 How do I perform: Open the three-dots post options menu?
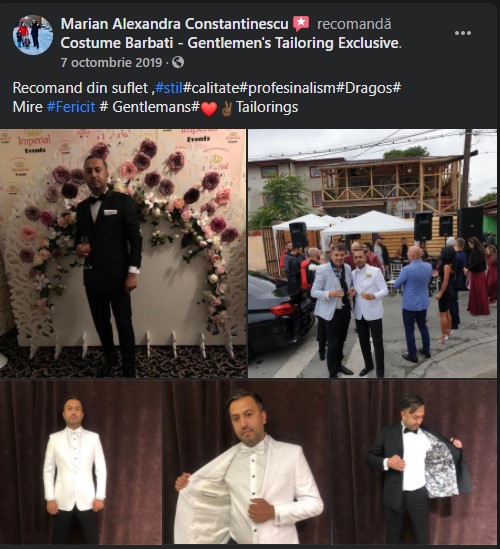pyautogui.click(x=463, y=33)
